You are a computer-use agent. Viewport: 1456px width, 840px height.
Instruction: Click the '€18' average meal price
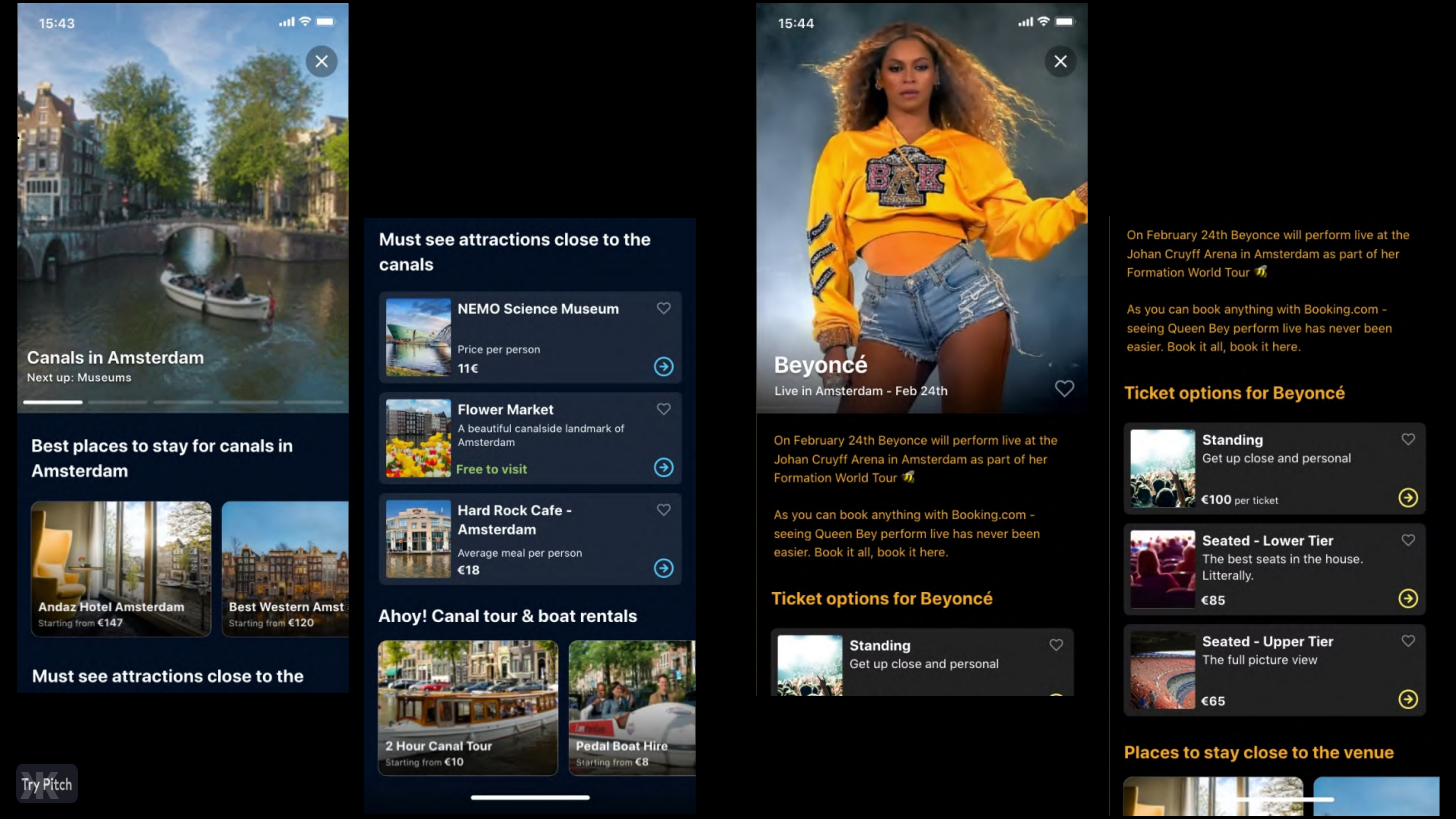tap(469, 570)
